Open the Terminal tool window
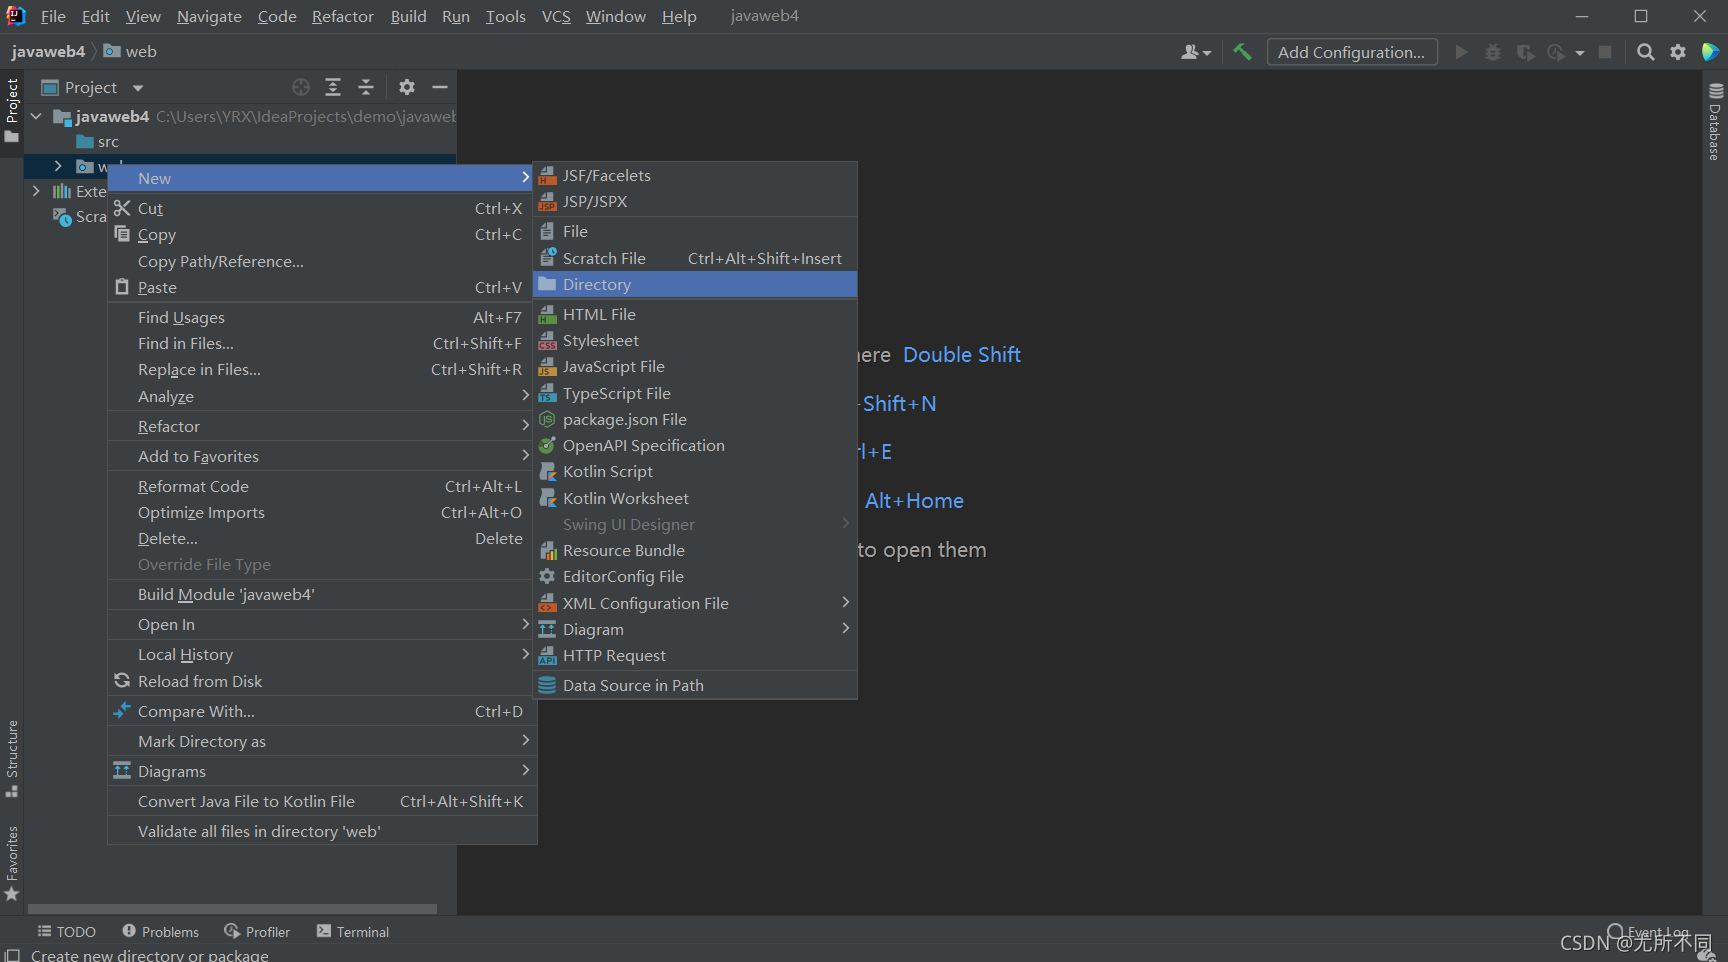 [x=353, y=931]
